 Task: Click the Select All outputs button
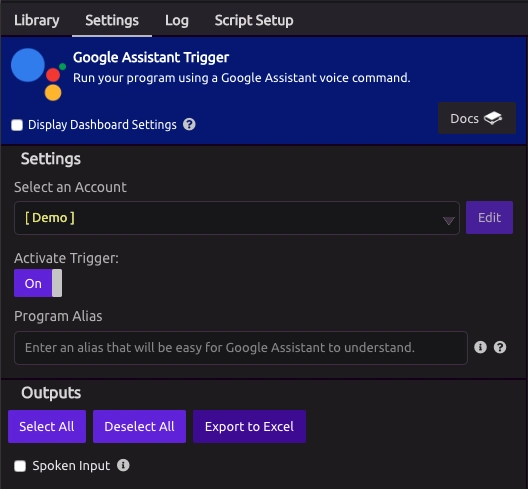47,426
